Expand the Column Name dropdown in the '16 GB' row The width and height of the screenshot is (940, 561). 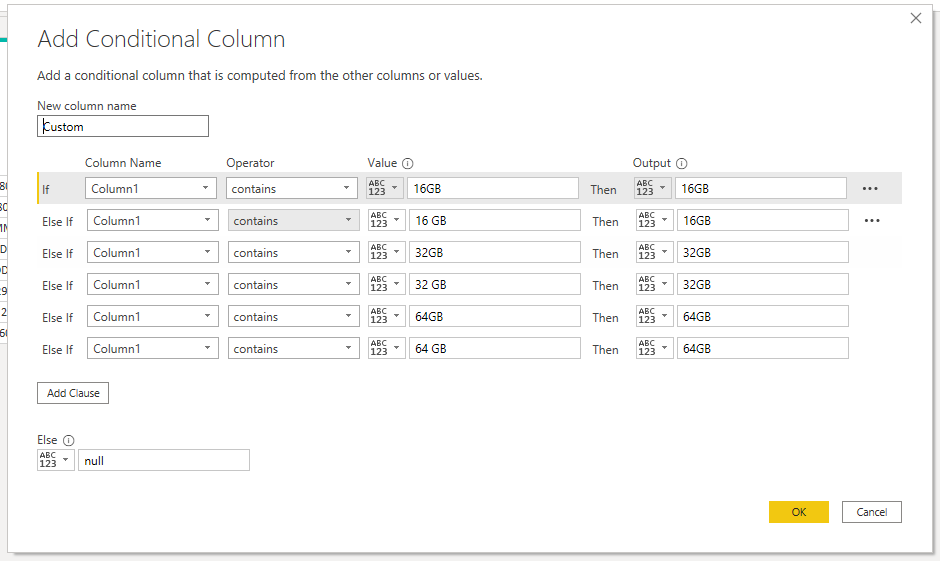pyautogui.click(x=152, y=220)
